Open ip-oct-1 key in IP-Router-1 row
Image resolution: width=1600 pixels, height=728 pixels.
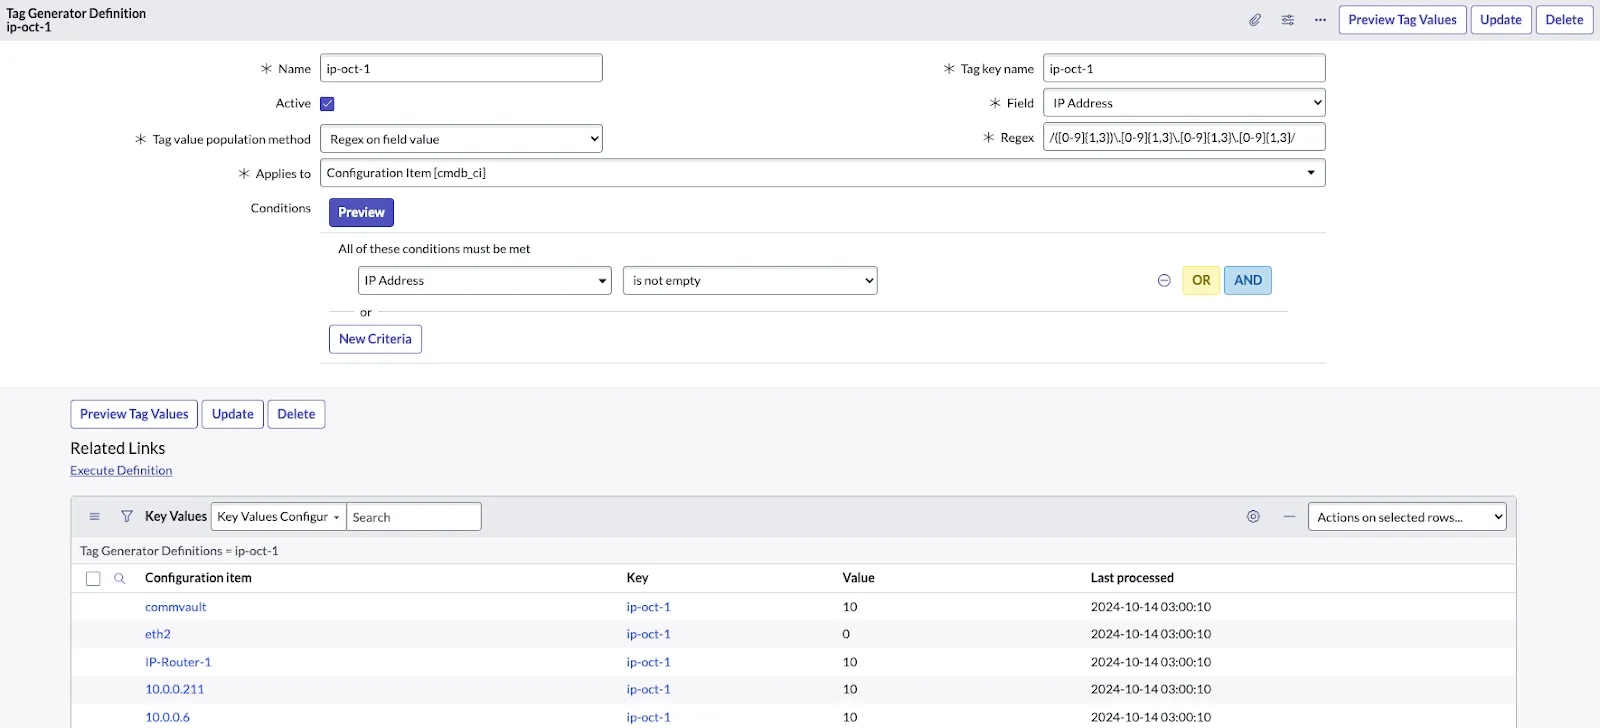(649, 662)
